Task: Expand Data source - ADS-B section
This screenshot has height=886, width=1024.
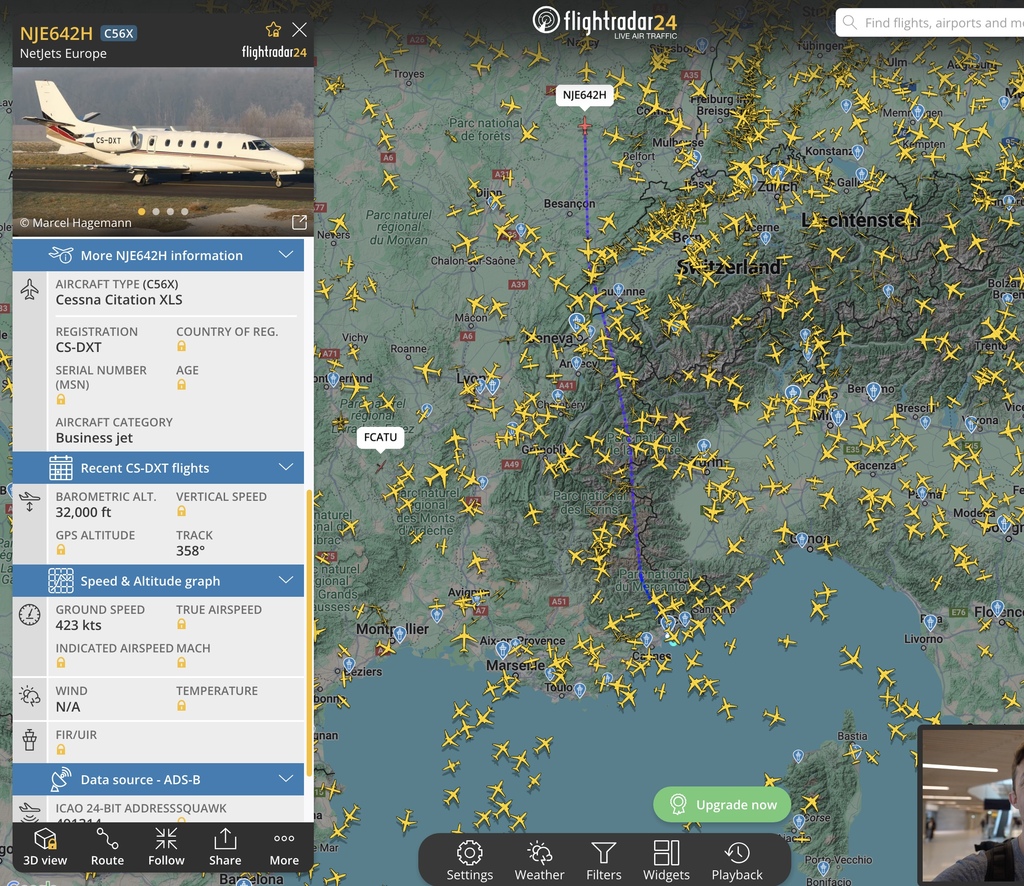Action: pyautogui.click(x=158, y=779)
